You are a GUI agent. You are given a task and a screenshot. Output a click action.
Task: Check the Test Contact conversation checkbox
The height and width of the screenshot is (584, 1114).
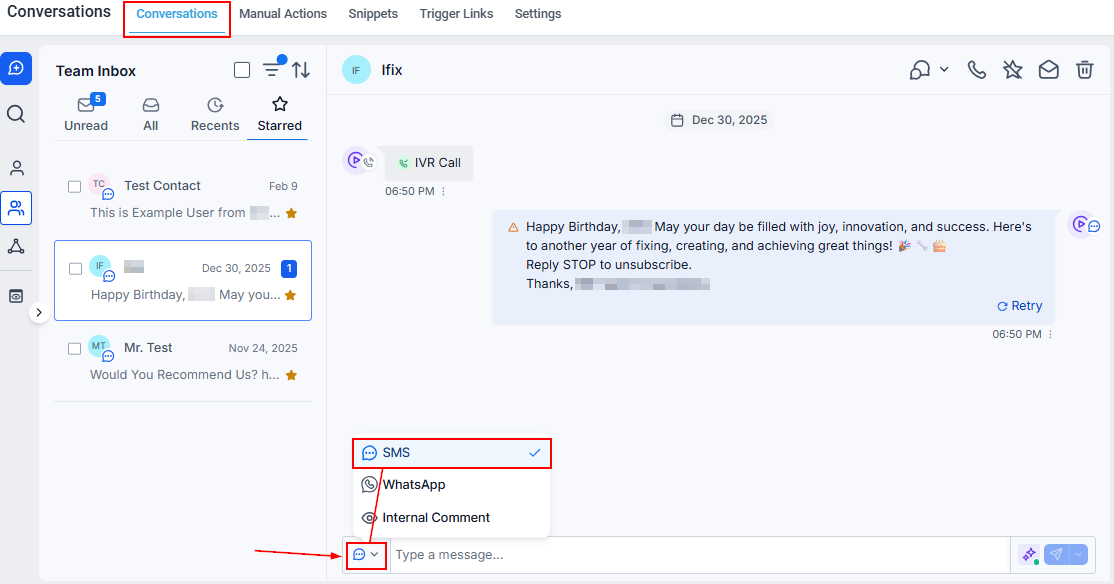75,187
